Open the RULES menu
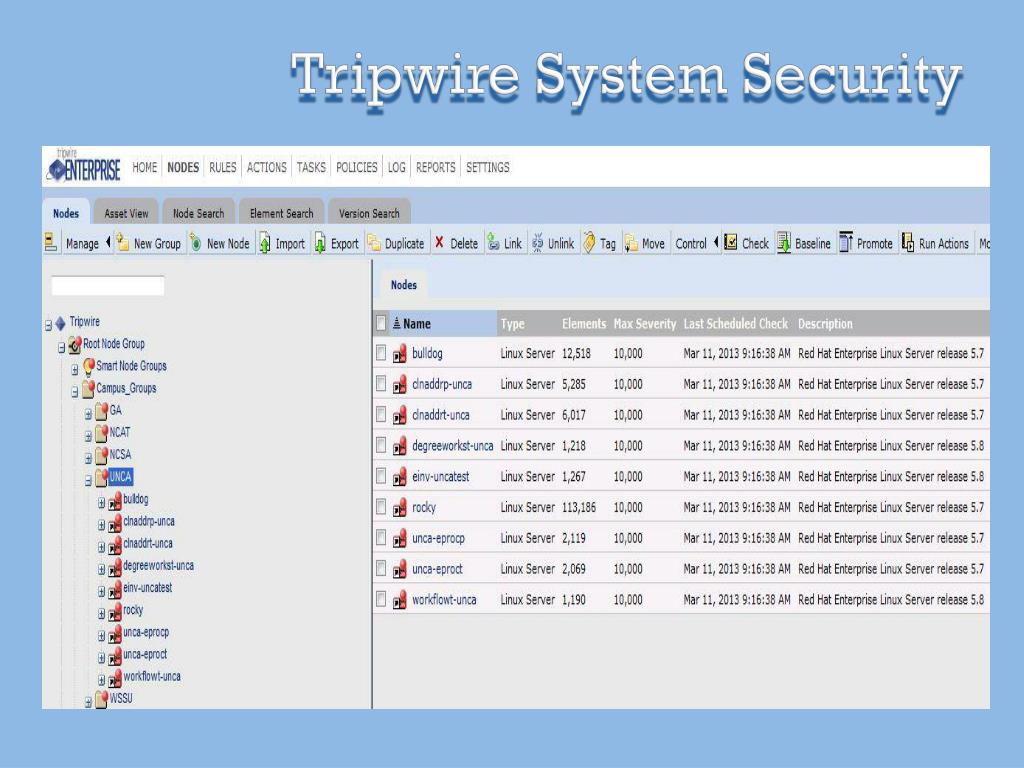 (223, 167)
